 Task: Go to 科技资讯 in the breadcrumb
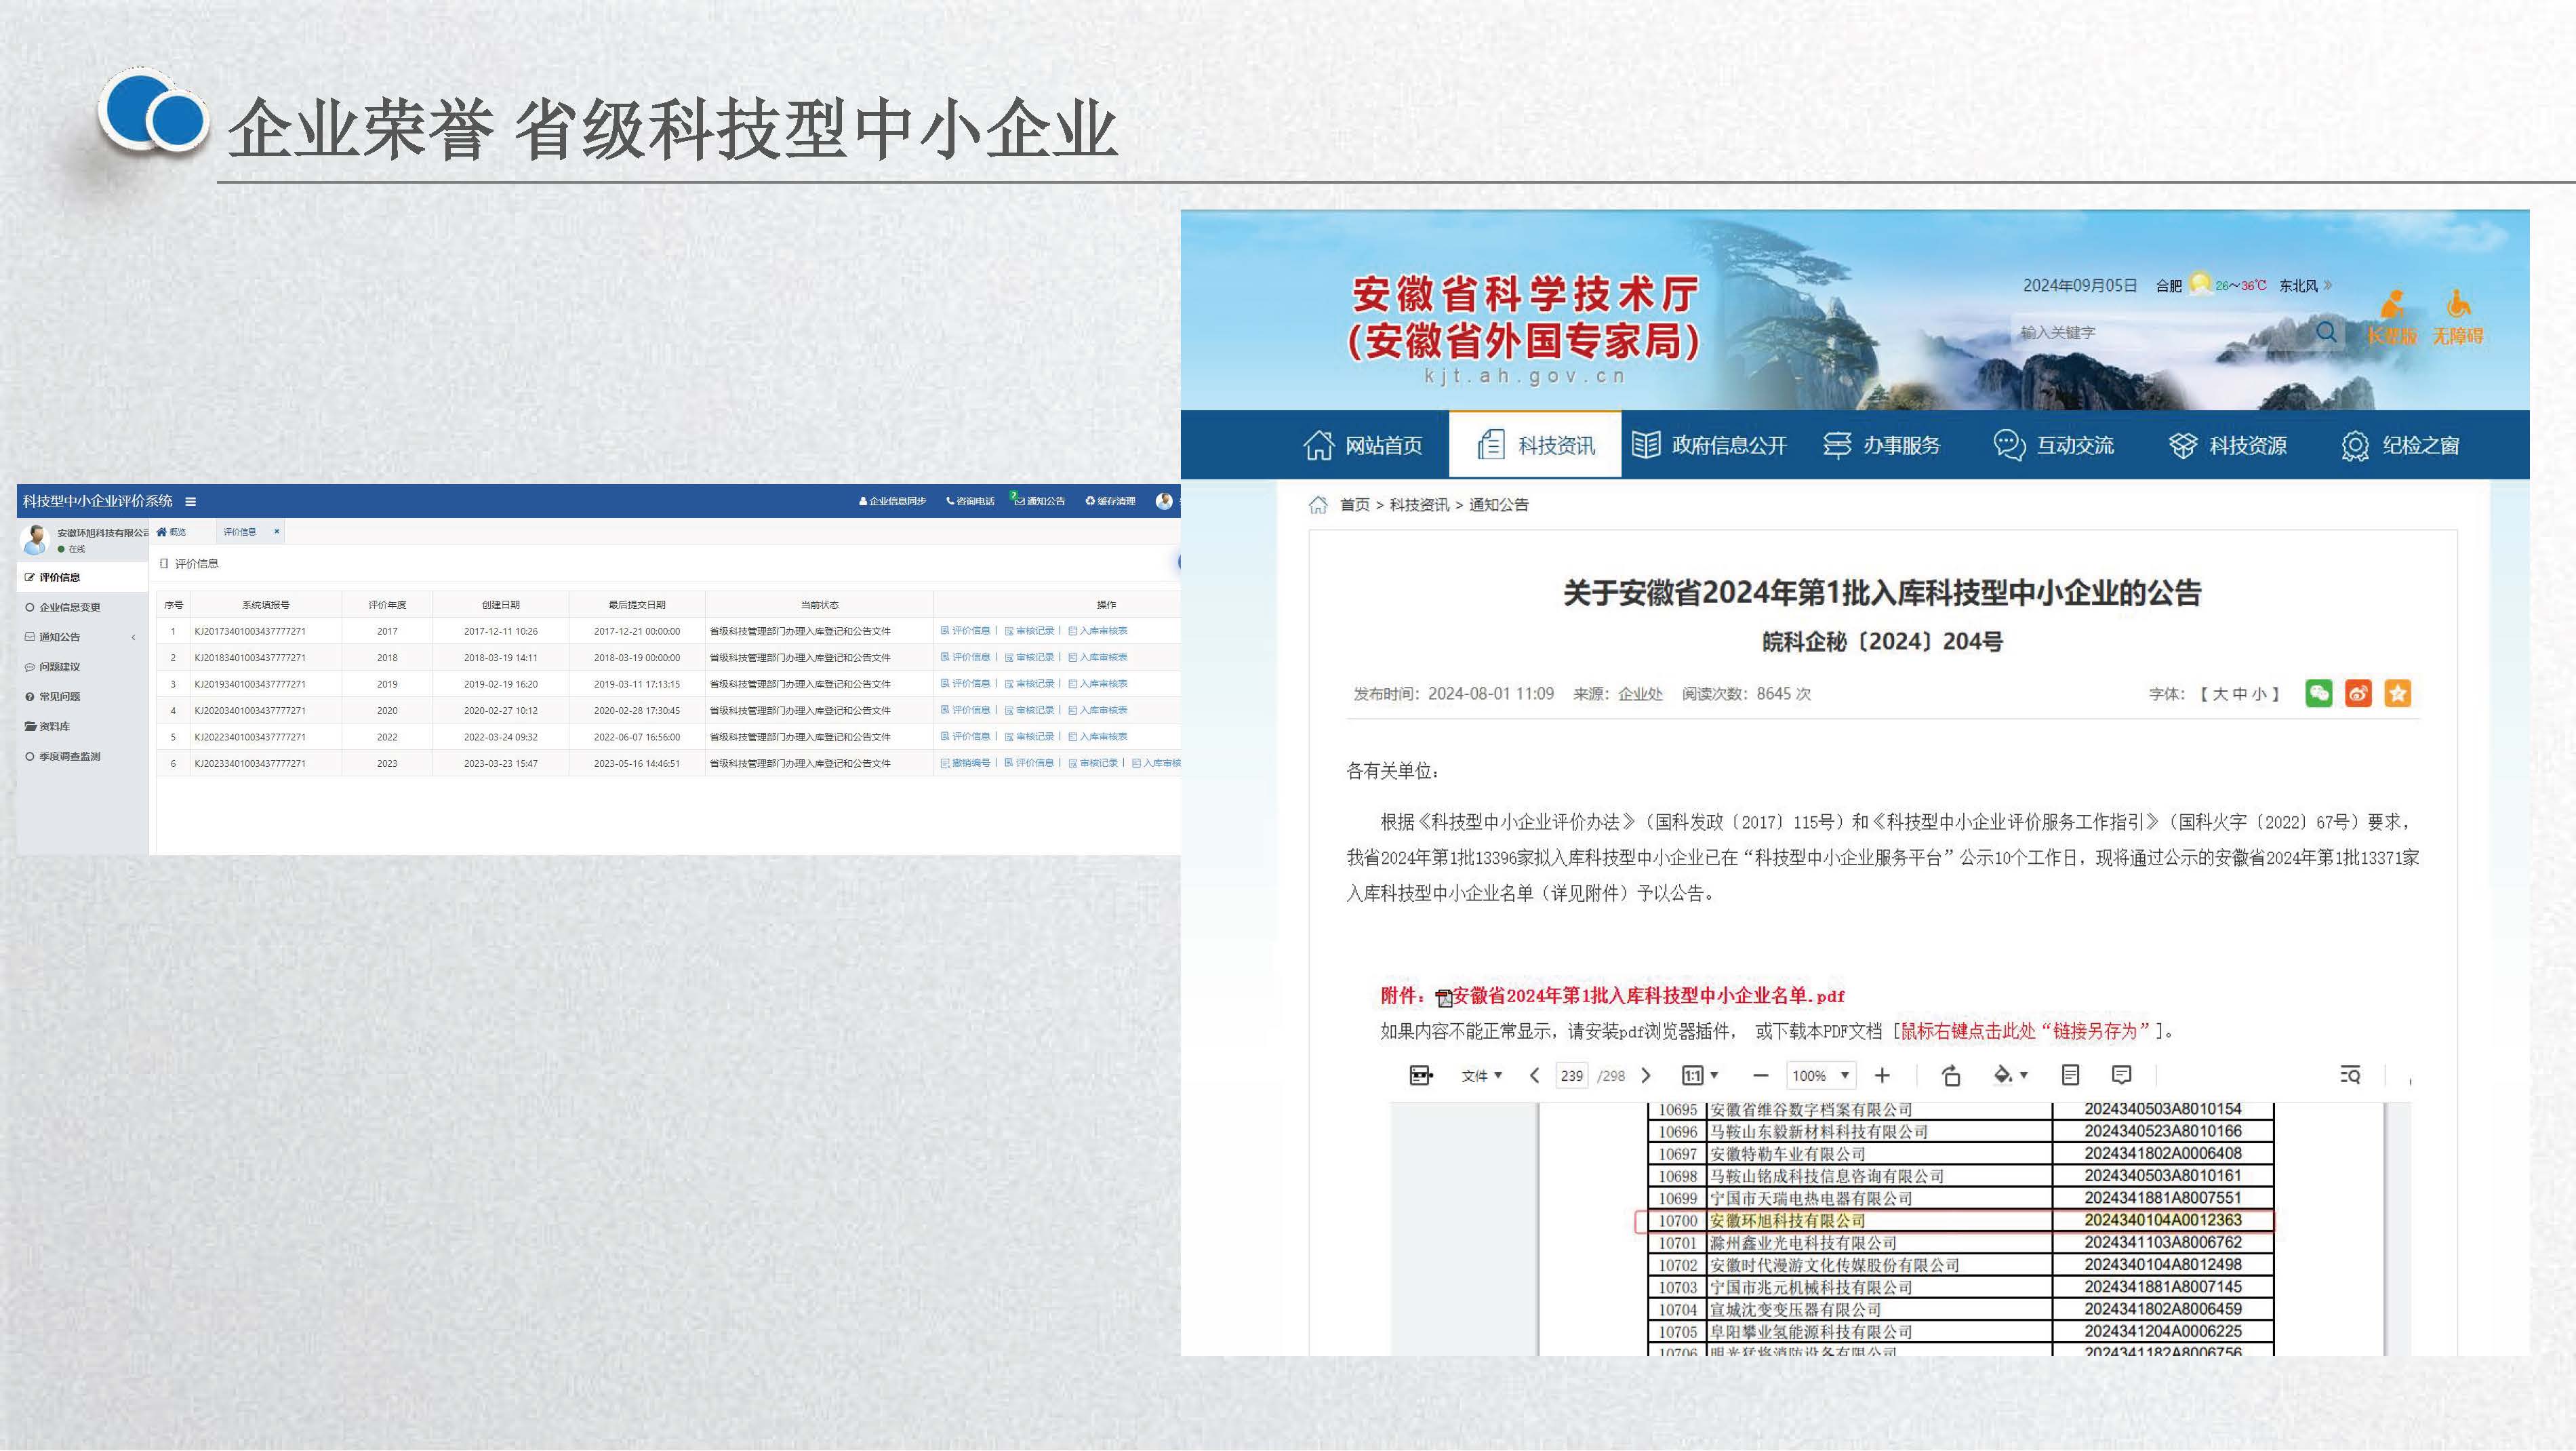[1419, 504]
